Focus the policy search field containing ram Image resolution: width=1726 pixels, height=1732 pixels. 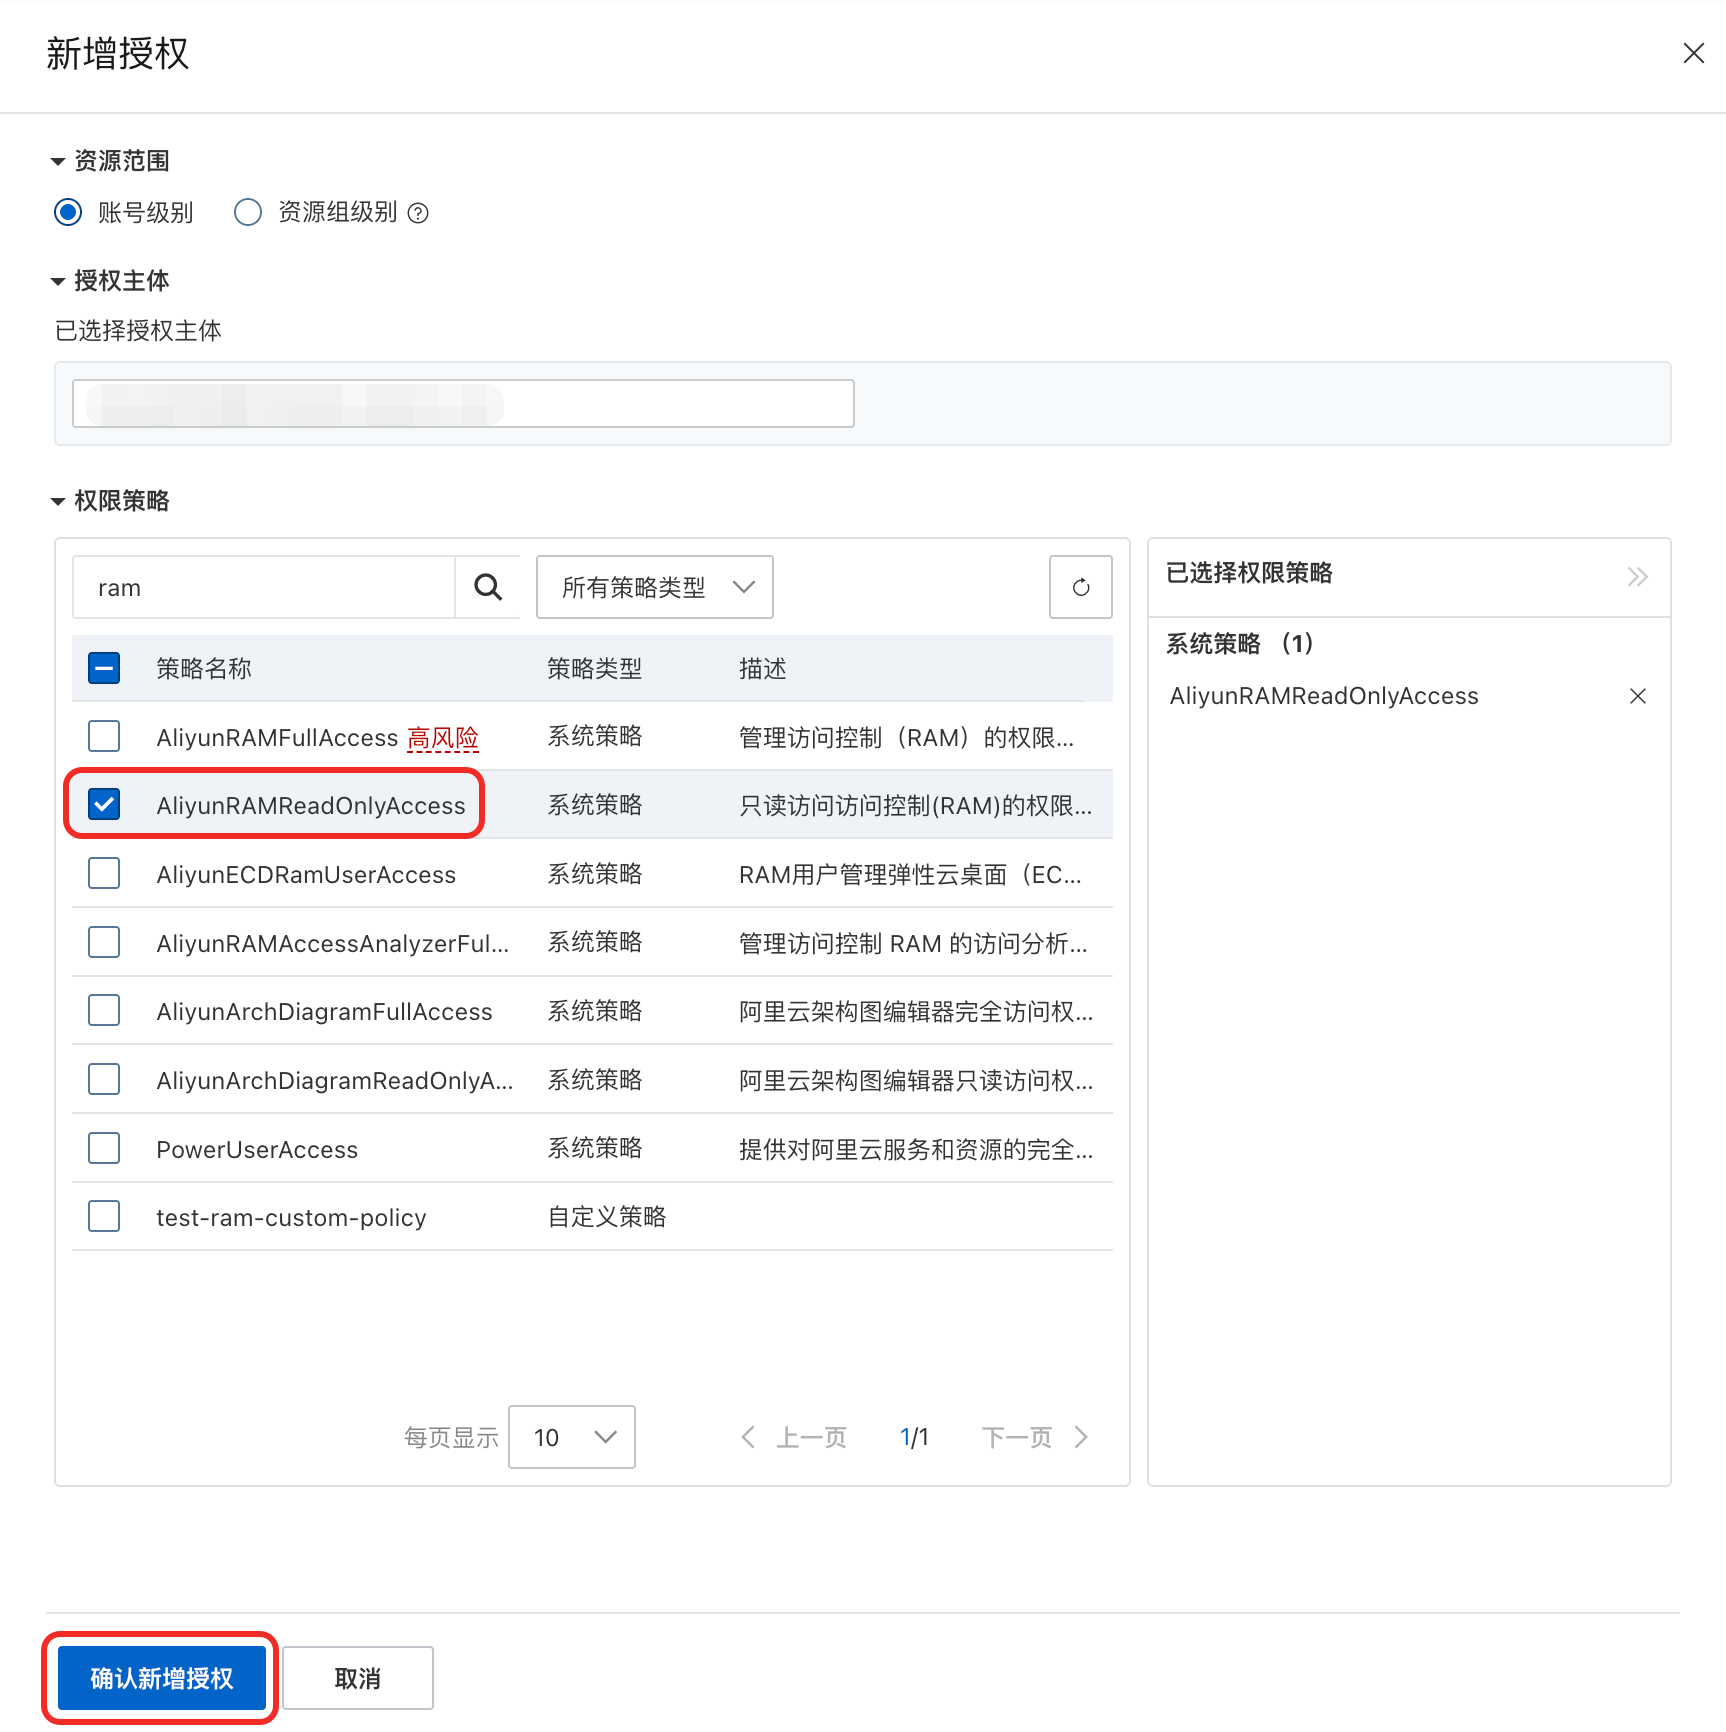coord(264,587)
